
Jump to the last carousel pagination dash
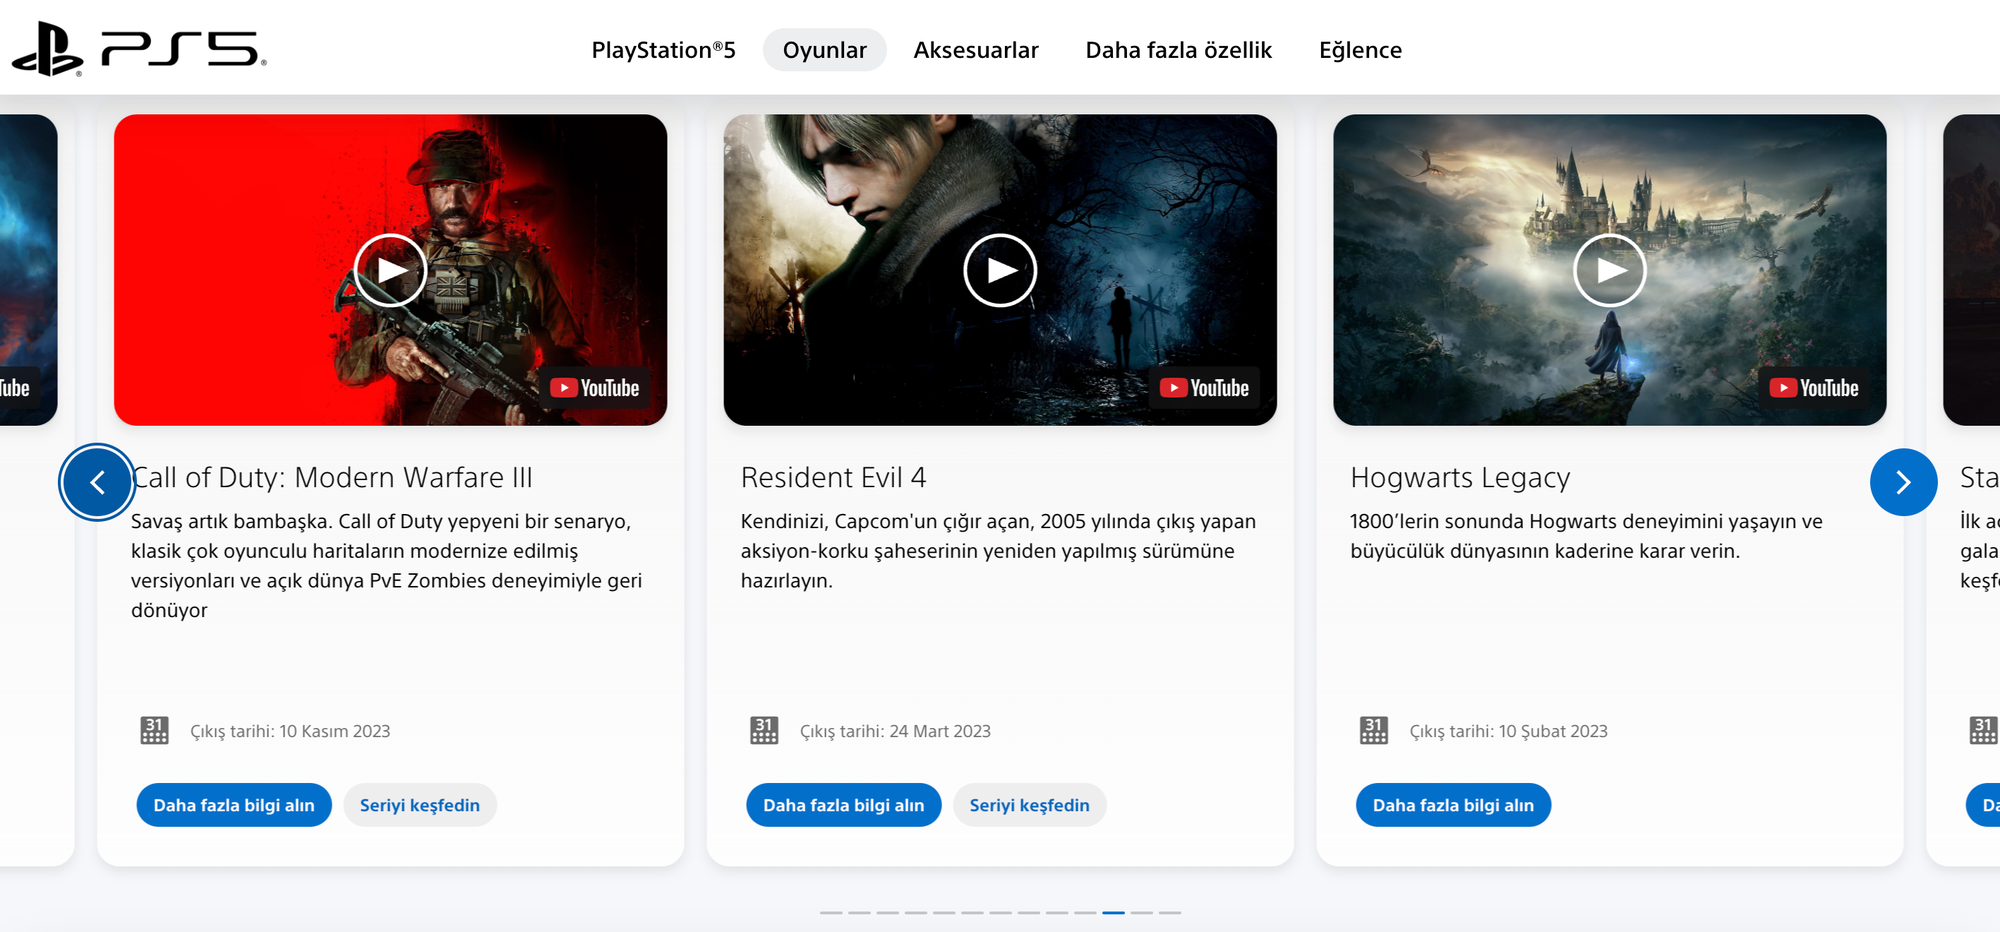pos(1170,912)
